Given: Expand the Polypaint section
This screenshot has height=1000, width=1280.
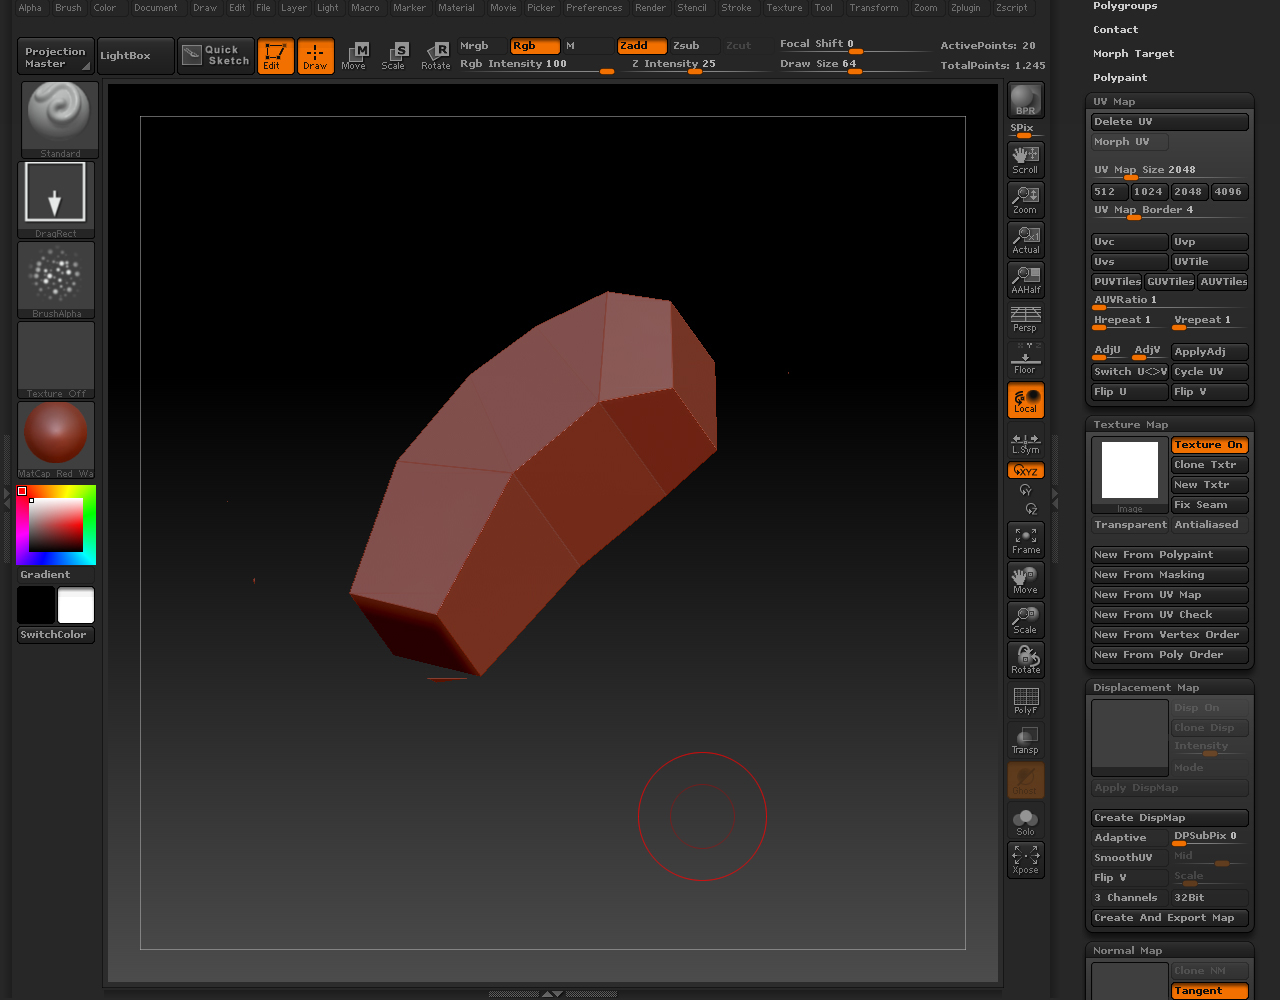Looking at the screenshot, I should 1120,78.
